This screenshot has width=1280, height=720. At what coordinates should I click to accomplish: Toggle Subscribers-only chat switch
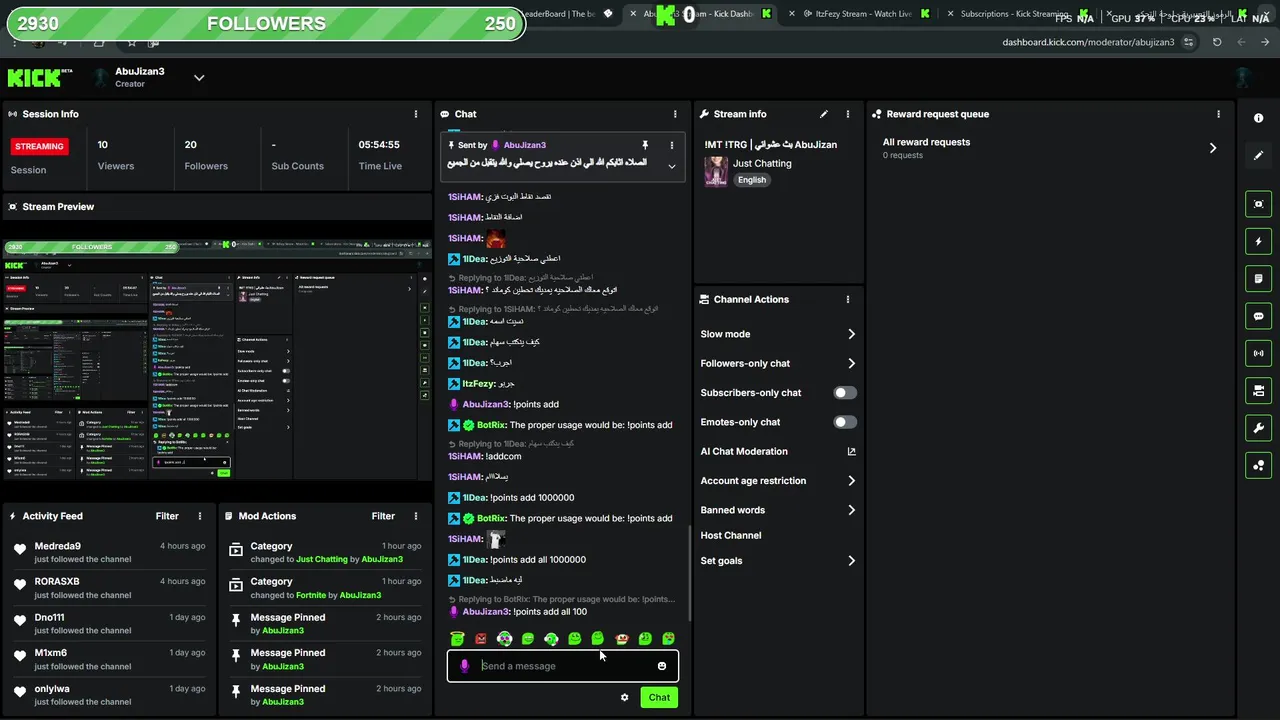(x=845, y=393)
